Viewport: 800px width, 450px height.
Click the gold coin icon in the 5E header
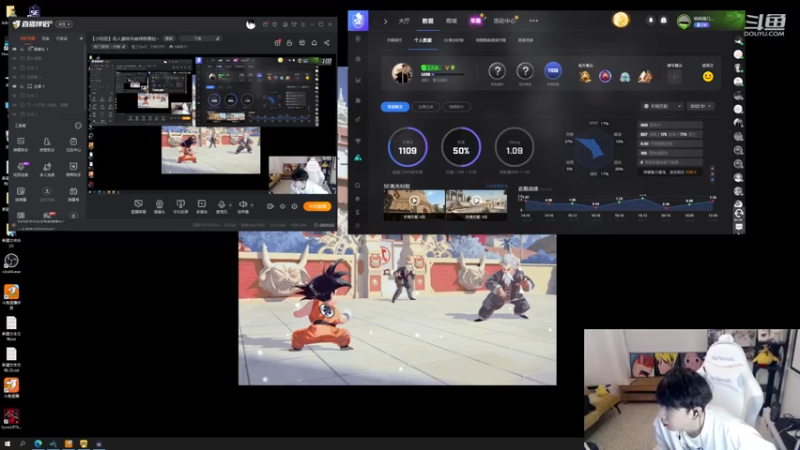pyautogui.click(x=620, y=20)
